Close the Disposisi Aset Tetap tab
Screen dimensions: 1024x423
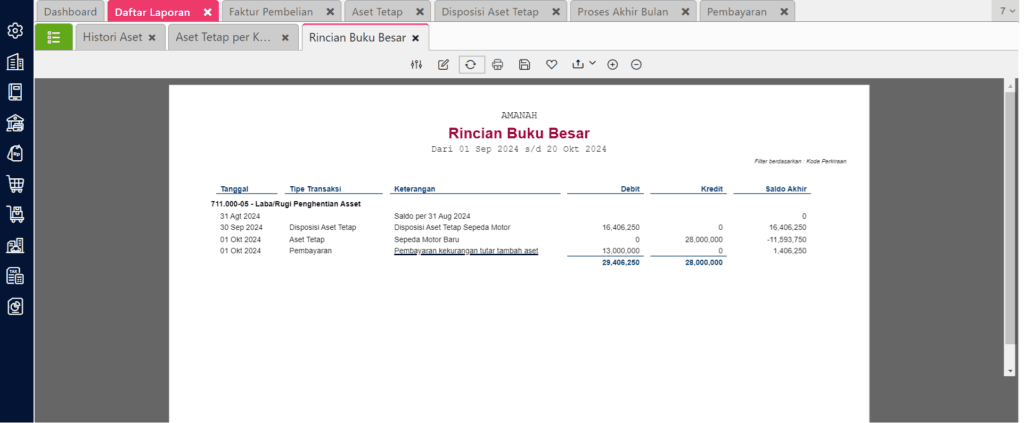click(x=555, y=12)
